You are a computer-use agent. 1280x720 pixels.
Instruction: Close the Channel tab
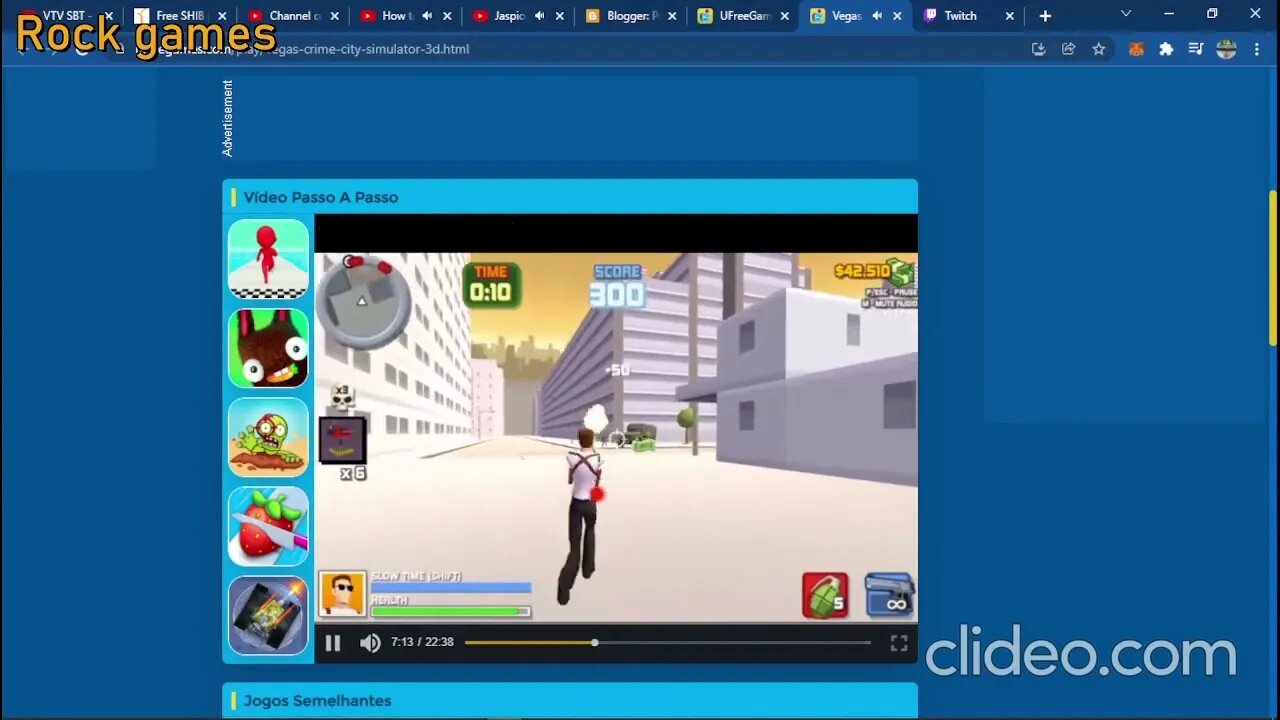(x=335, y=16)
